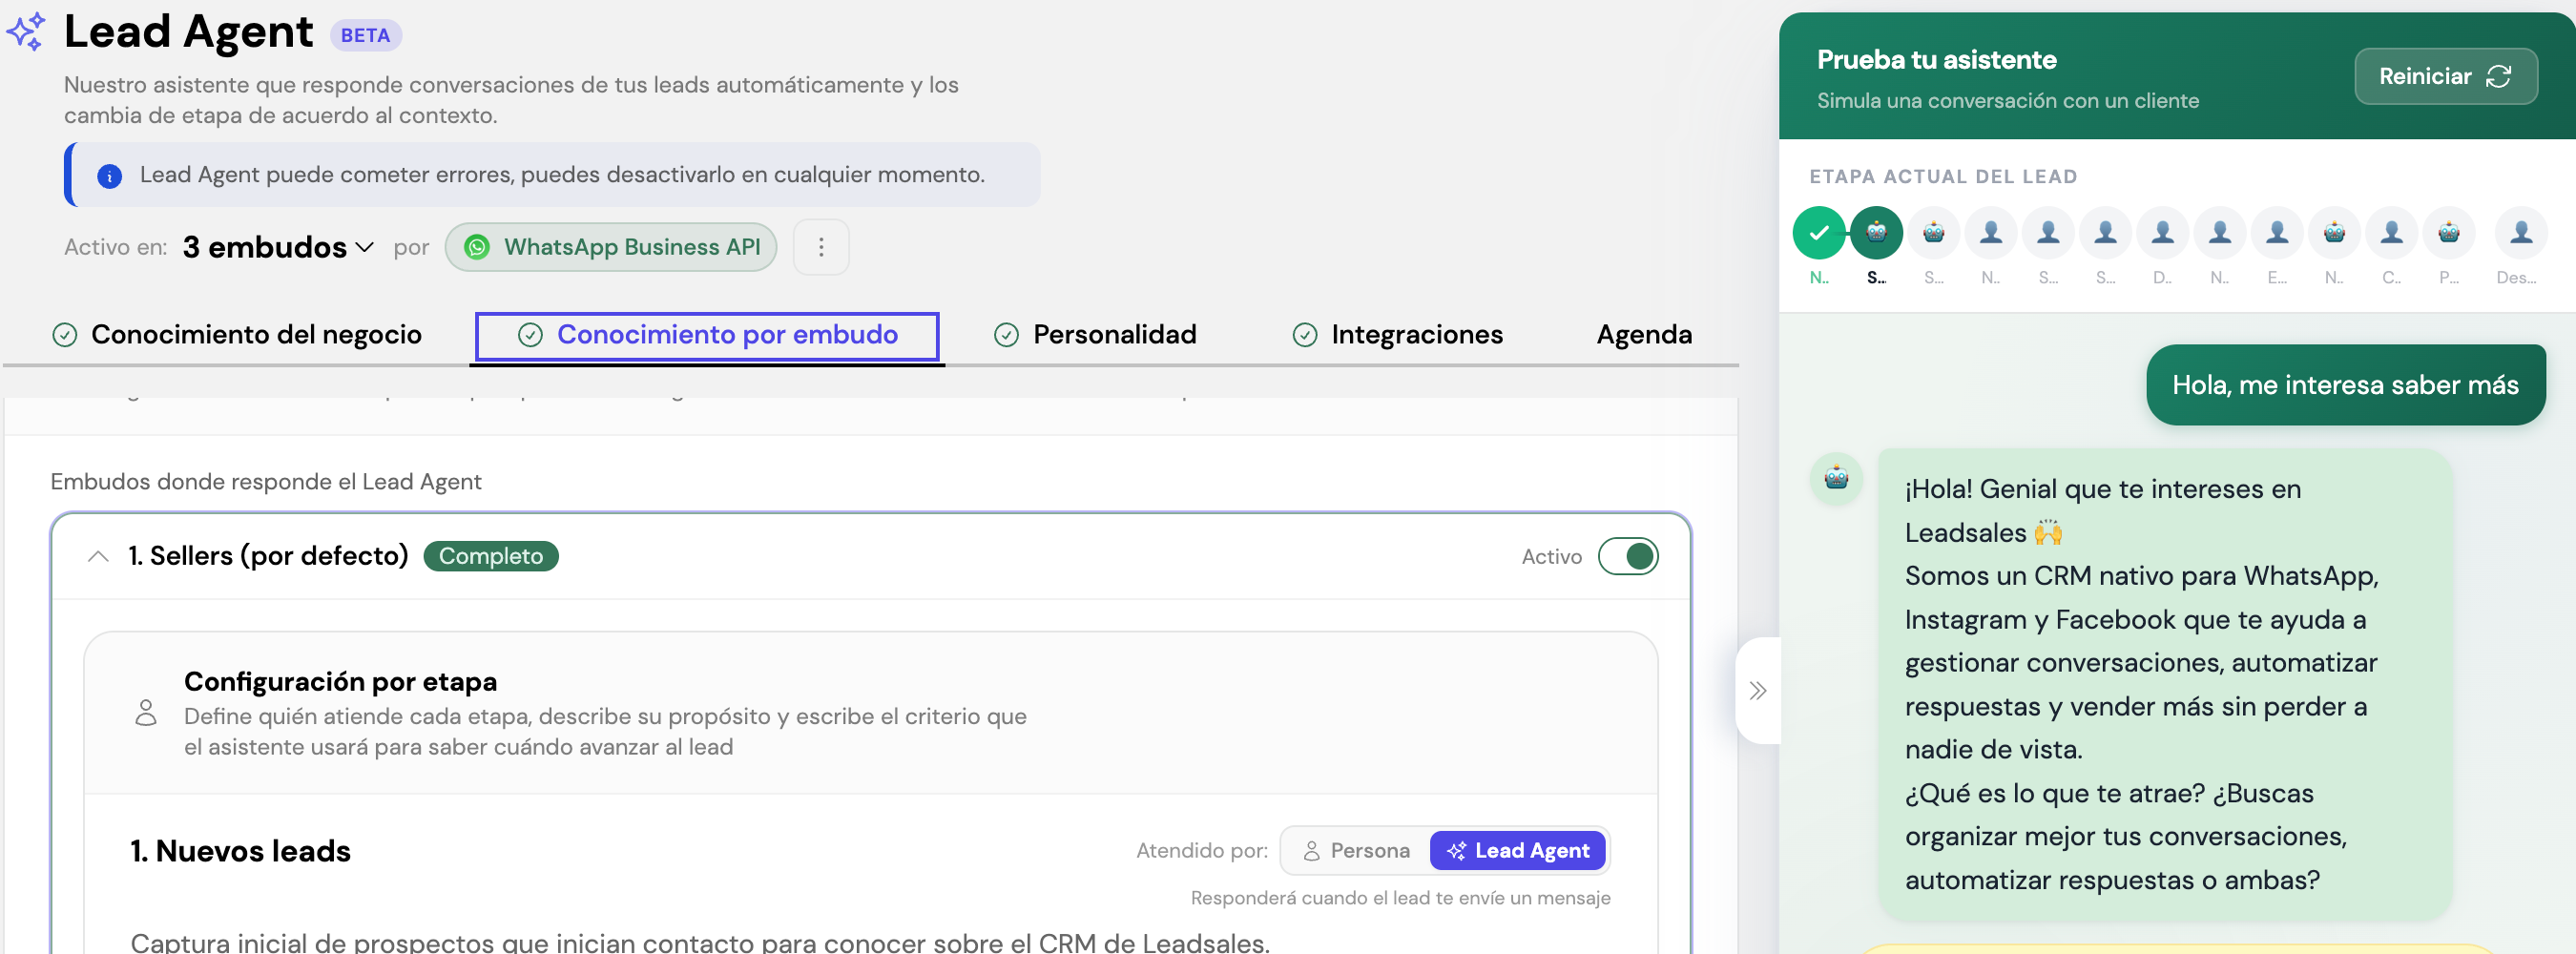Collapse the 1. Sellers (por defecto) funnel section

pyautogui.click(x=98, y=557)
